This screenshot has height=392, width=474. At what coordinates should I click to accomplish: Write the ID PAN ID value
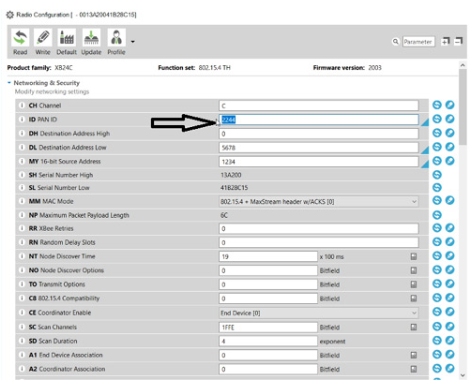(450, 119)
